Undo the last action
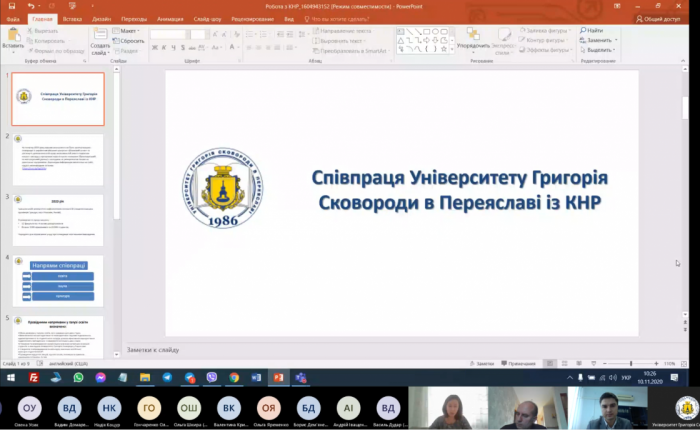Viewport: 700px width, 430px height. 31,6
